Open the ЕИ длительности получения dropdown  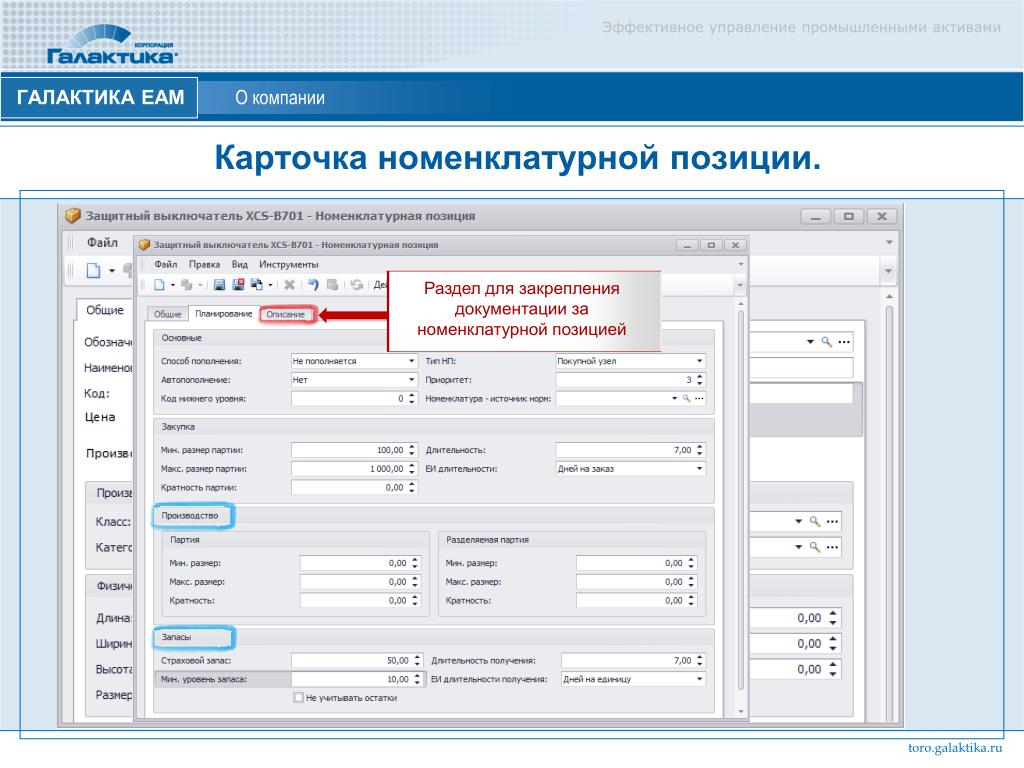(699, 679)
